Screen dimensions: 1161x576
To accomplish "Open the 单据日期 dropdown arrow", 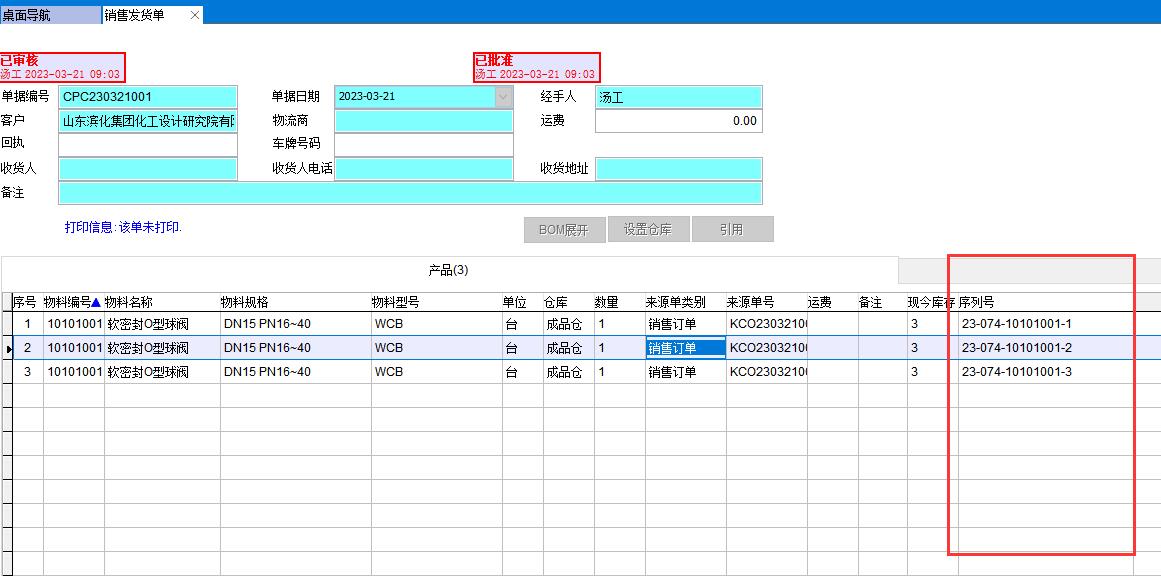I will click(503, 97).
